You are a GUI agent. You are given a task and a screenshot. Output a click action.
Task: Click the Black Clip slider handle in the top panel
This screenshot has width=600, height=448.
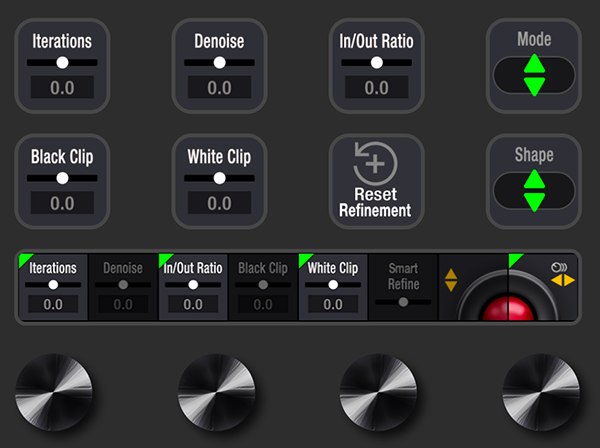(x=62, y=178)
